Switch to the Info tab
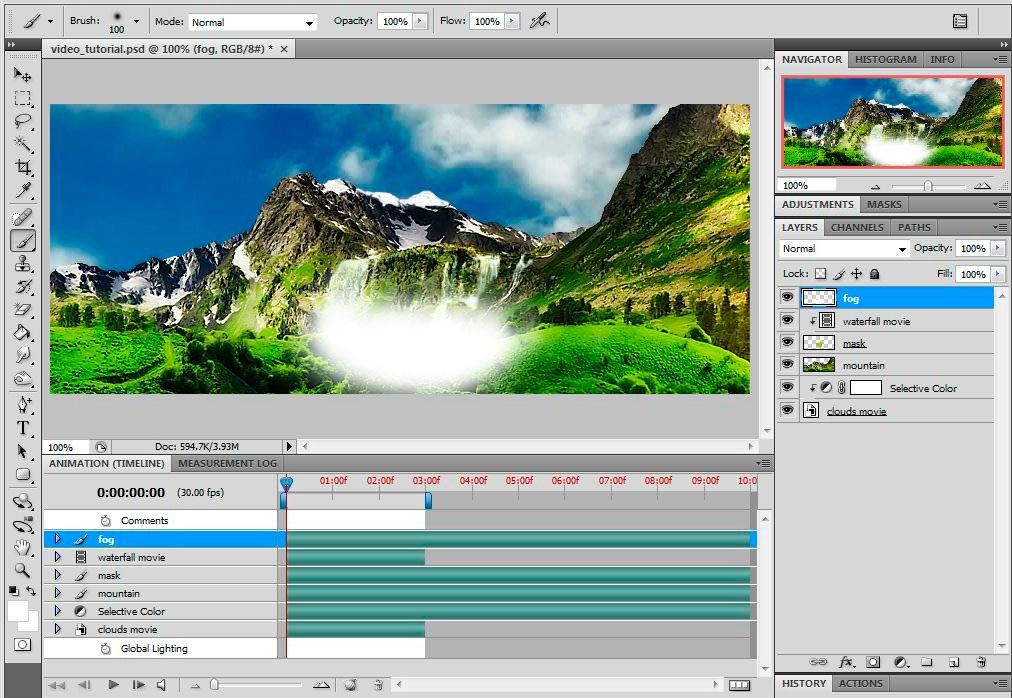The image size is (1012, 698). pyautogui.click(x=942, y=59)
